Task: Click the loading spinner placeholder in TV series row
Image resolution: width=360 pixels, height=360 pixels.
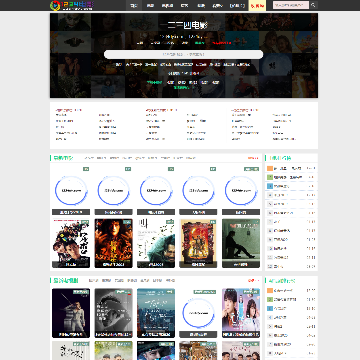Action: (x=198, y=313)
